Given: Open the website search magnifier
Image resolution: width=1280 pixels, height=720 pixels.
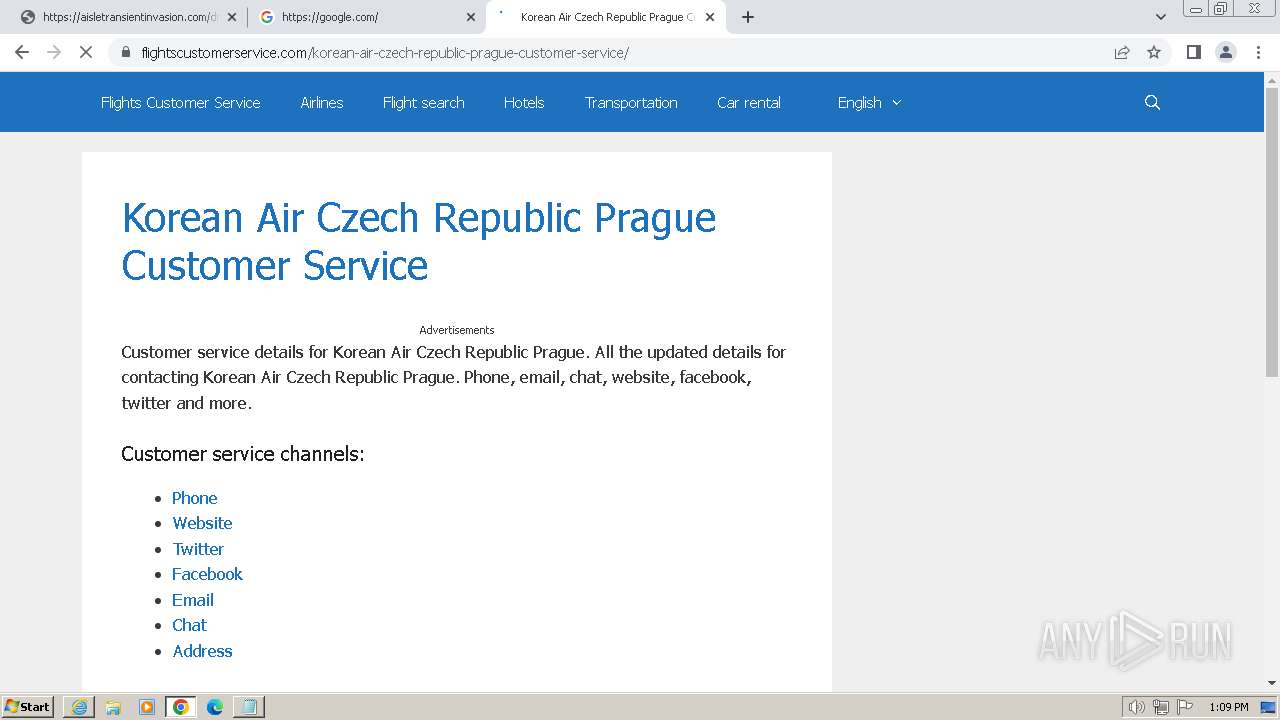Looking at the screenshot, I should pos(1152,102).
